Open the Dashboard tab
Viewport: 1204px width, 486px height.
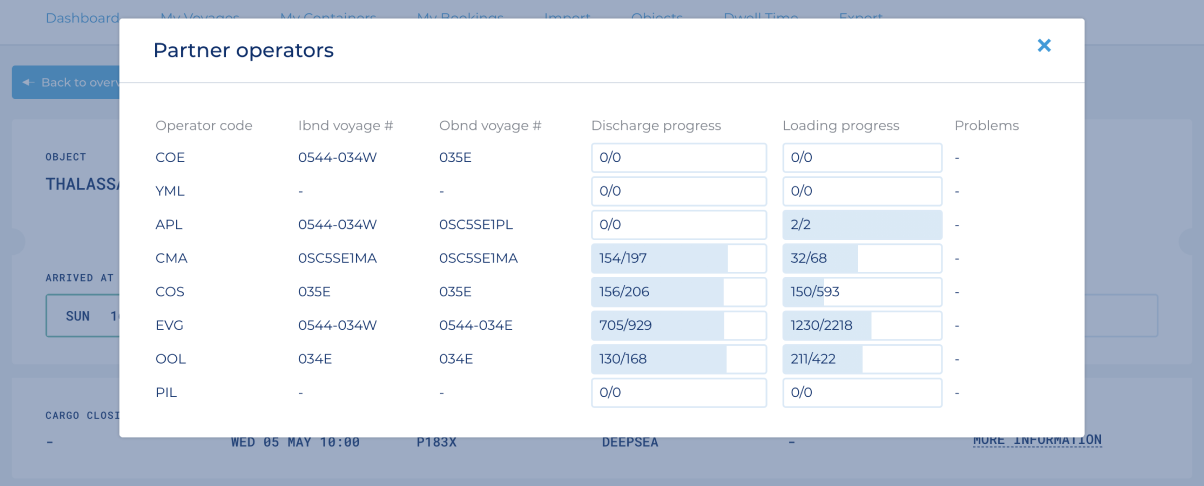(82, 18)
